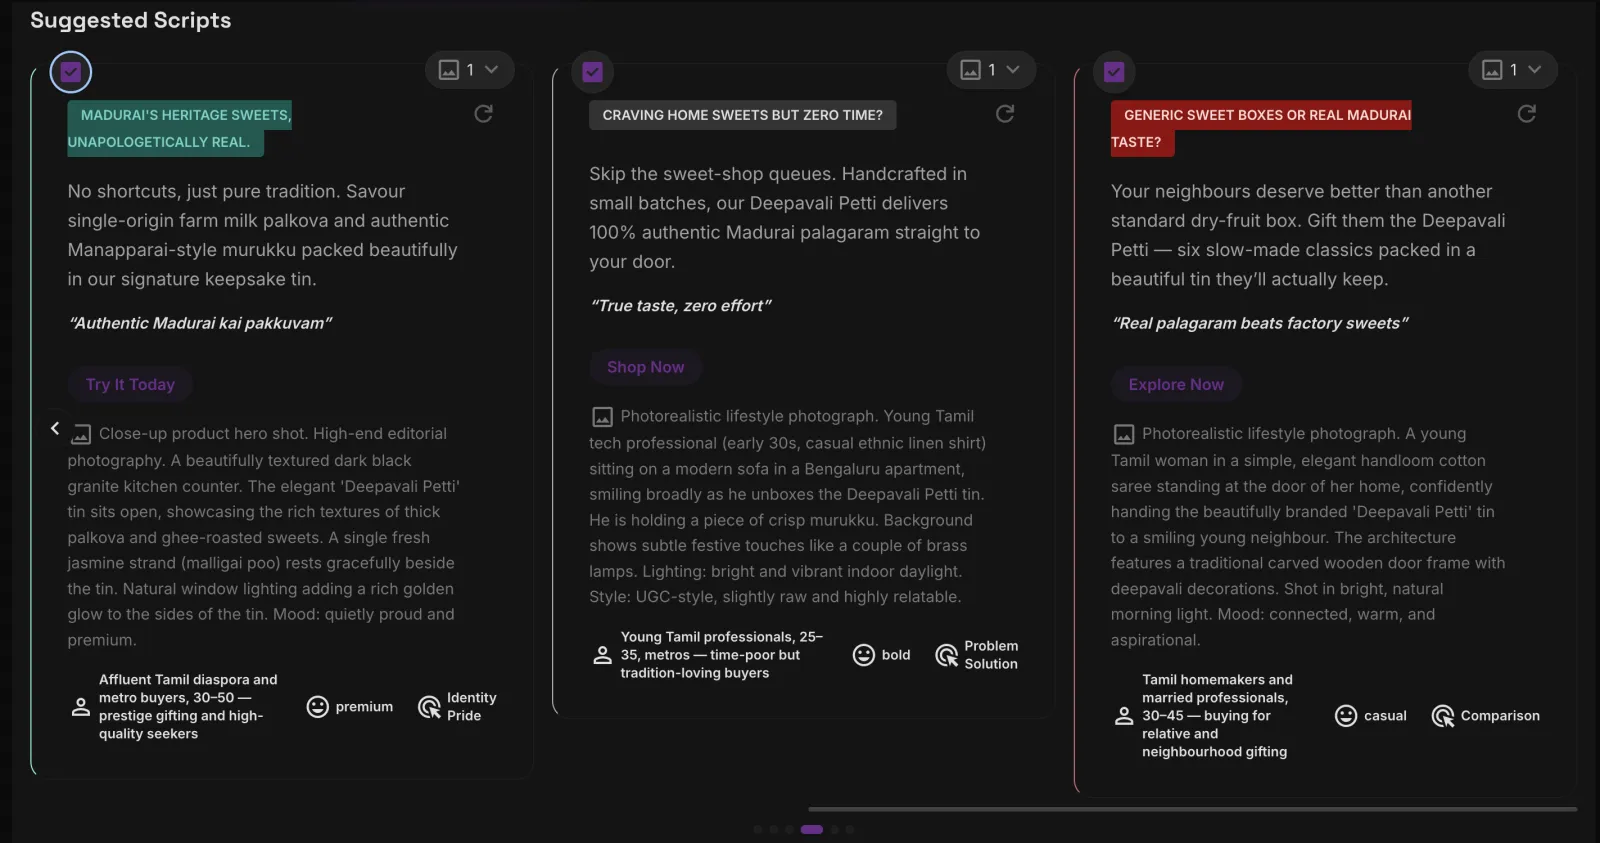The image size is (1600, 843).
Task: Click the Suggested Scripts heading
Action: [x=131, y=20]
